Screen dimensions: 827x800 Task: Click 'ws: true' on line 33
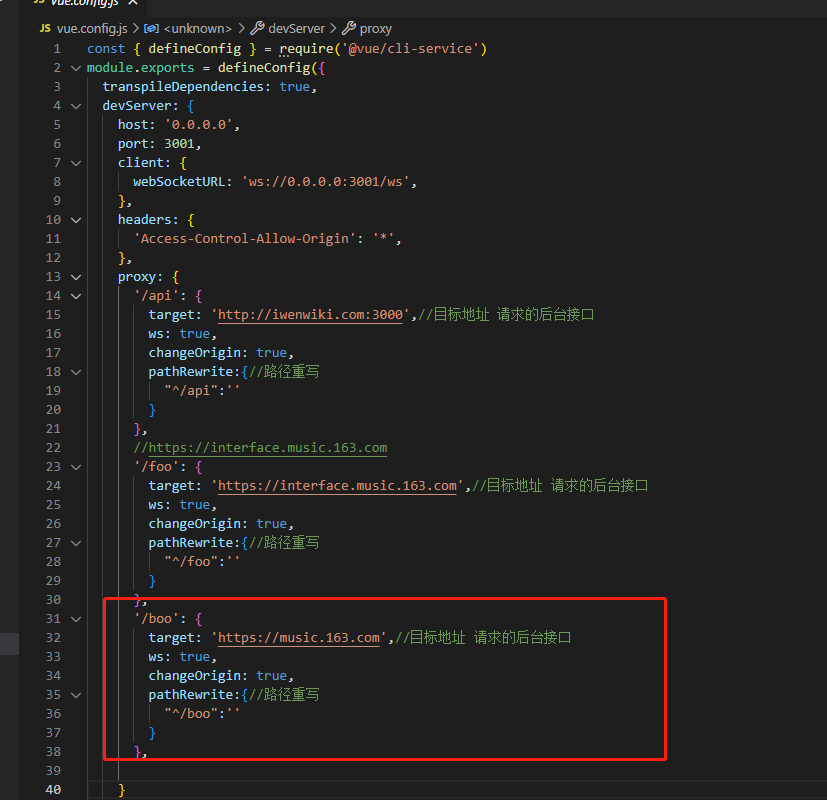179,657
